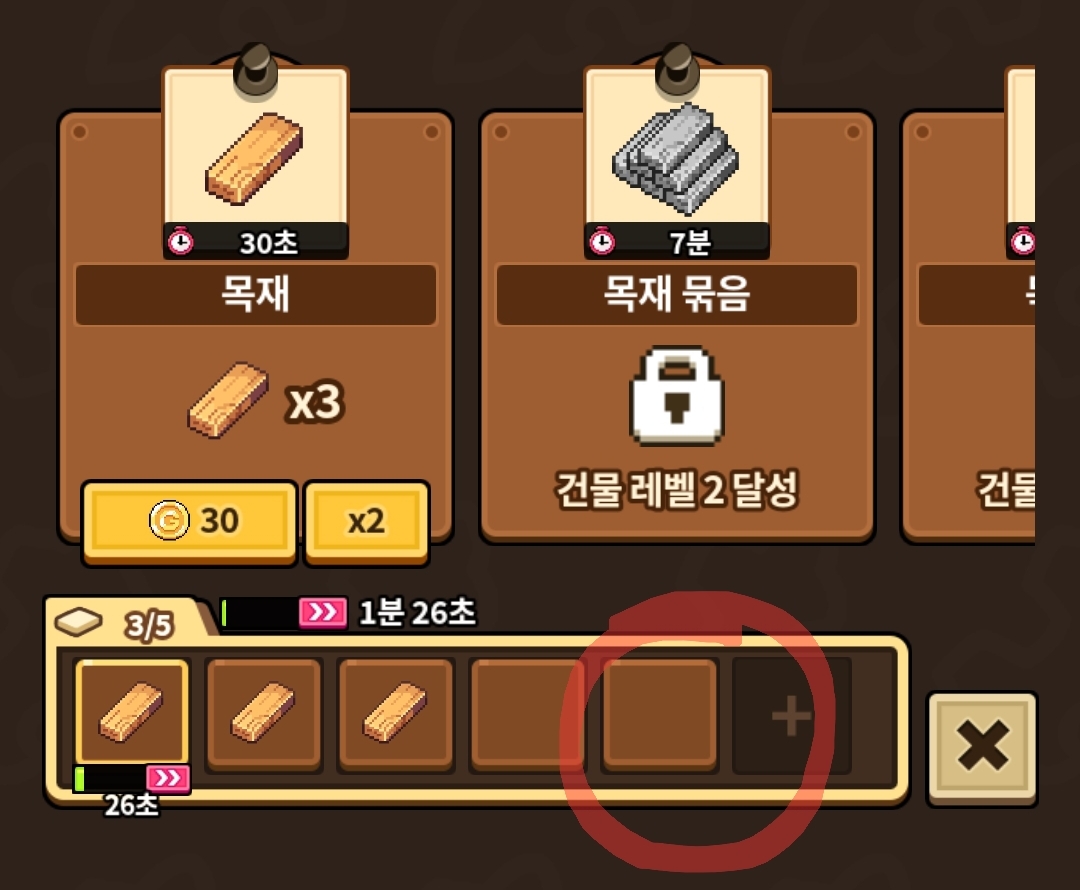Viewport: 1080px width, 890px height.
Task: Tap the lumber x3 ingredient icon
Action: tap(227, 400)
